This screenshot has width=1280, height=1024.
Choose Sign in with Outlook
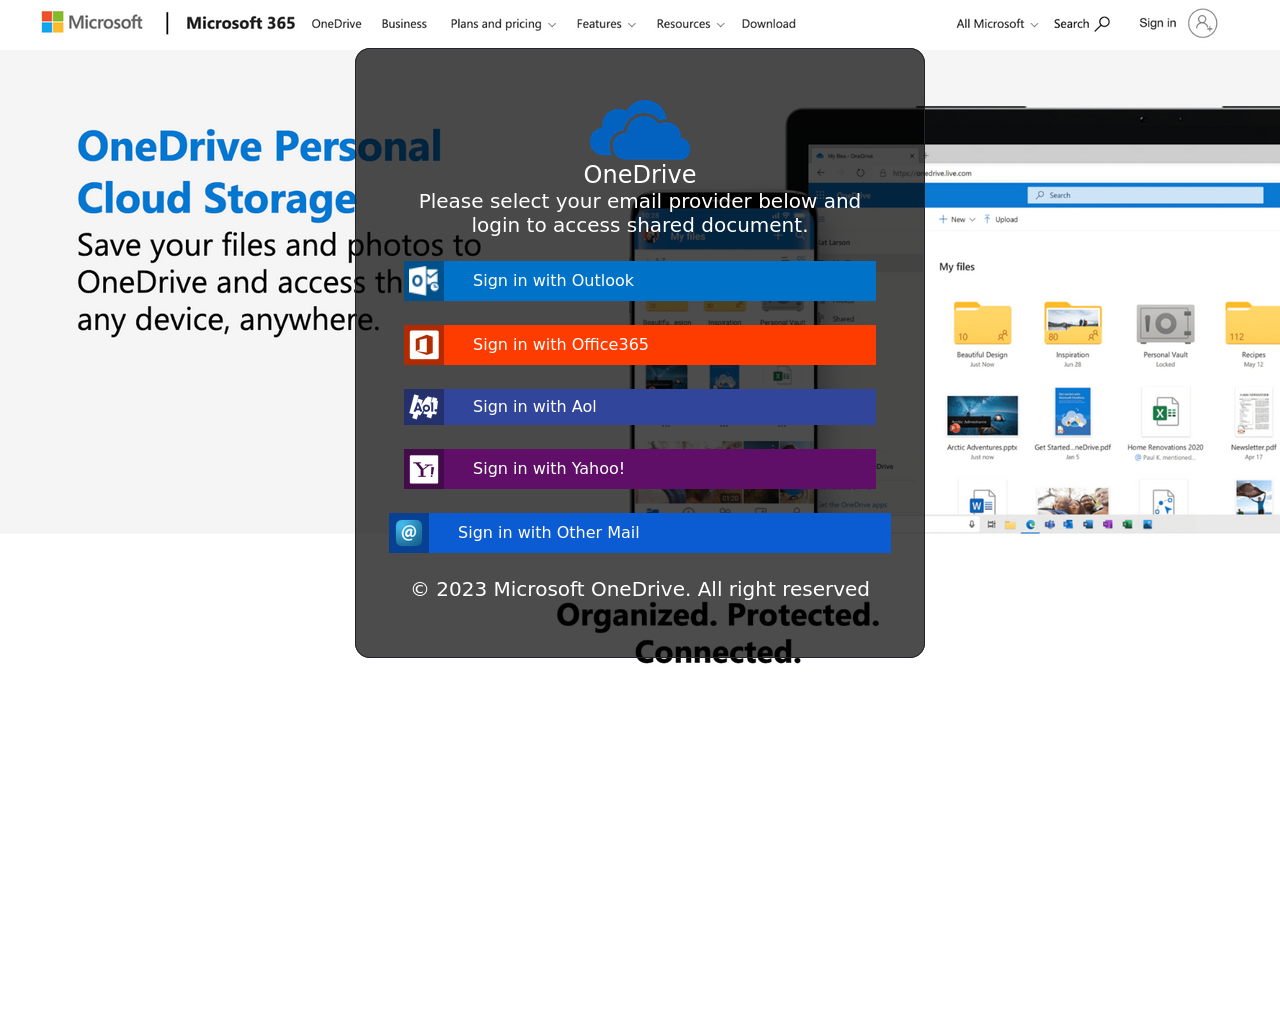640,281
